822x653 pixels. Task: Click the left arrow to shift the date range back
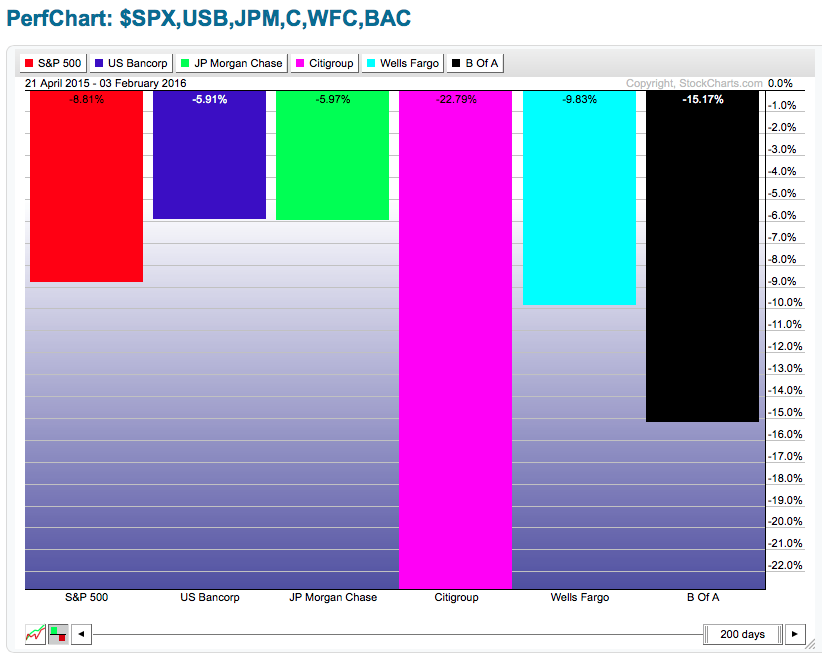[81, 634]
